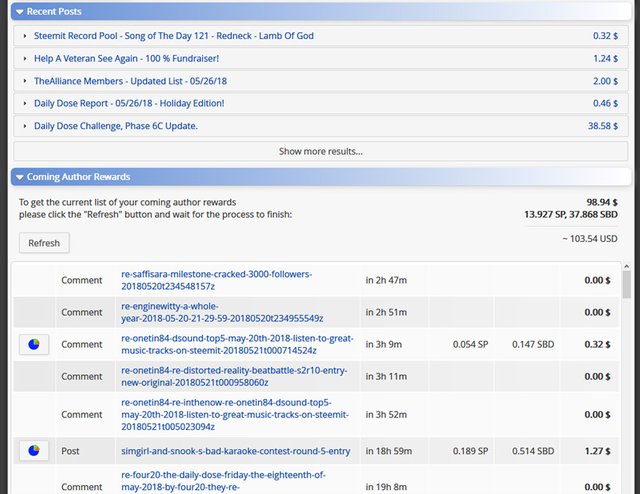Click the in 2h 47m time cell
The image size is (640, 494).
(386, 280)
